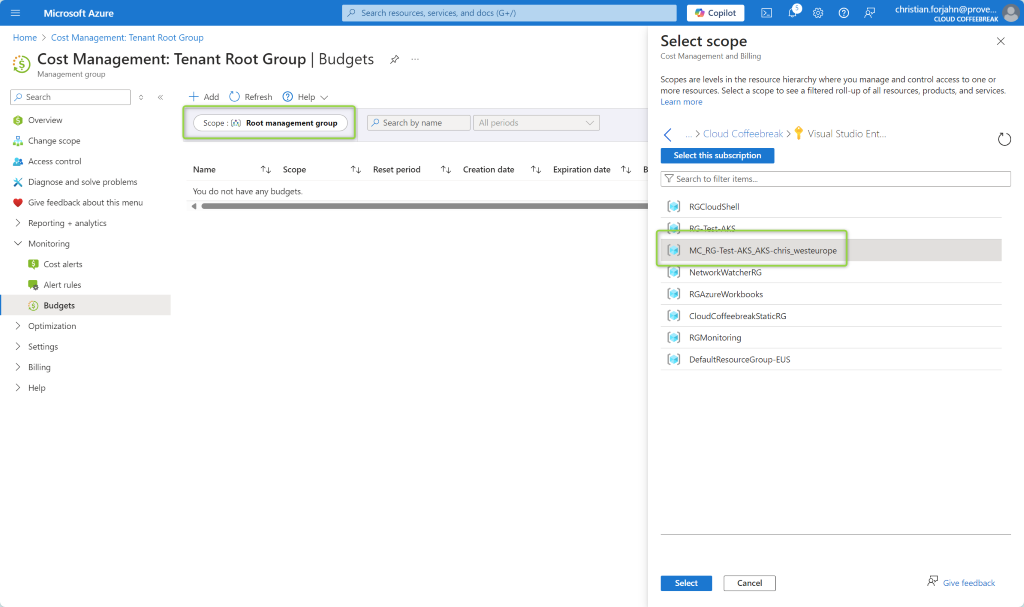Refresh the budgets list
Image resolution: width=1024 pixels, height=607 pixels.
(251, 97)
